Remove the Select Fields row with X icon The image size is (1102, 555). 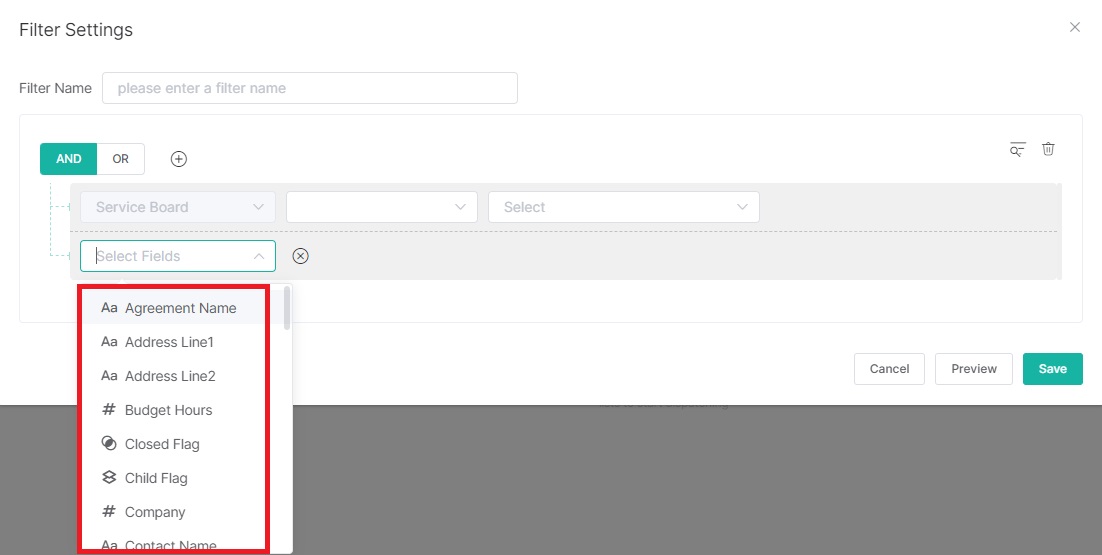(x=300, y=256)
